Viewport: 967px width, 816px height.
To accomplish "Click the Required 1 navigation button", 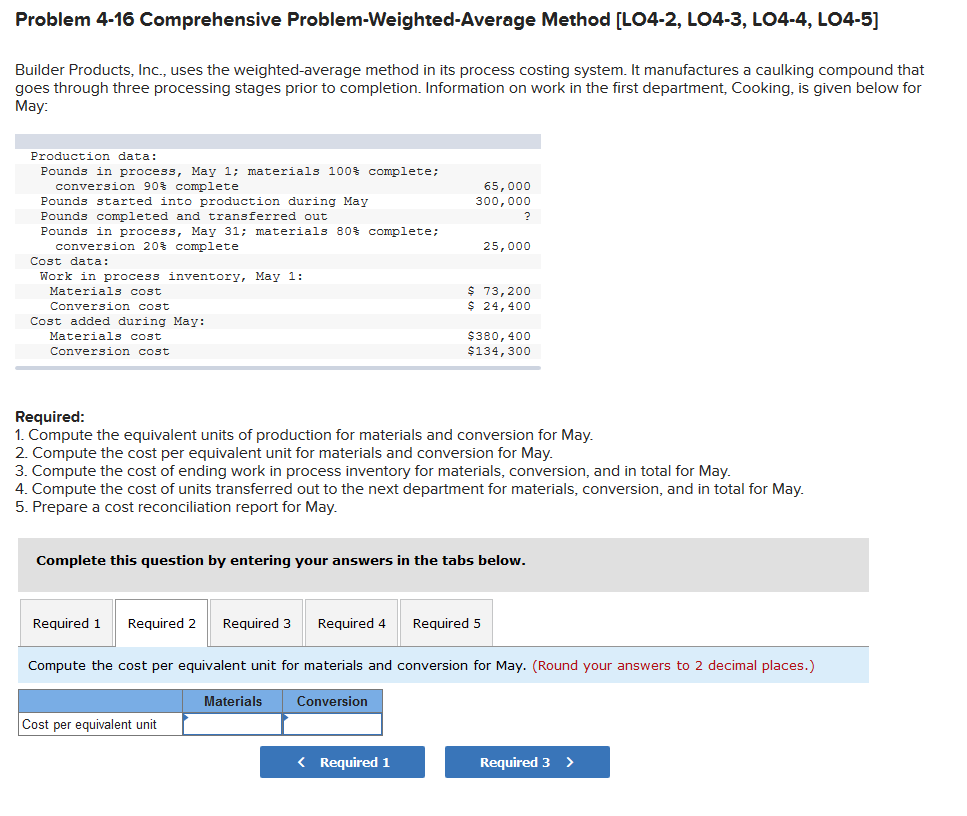I will click(x=342, y=762).
